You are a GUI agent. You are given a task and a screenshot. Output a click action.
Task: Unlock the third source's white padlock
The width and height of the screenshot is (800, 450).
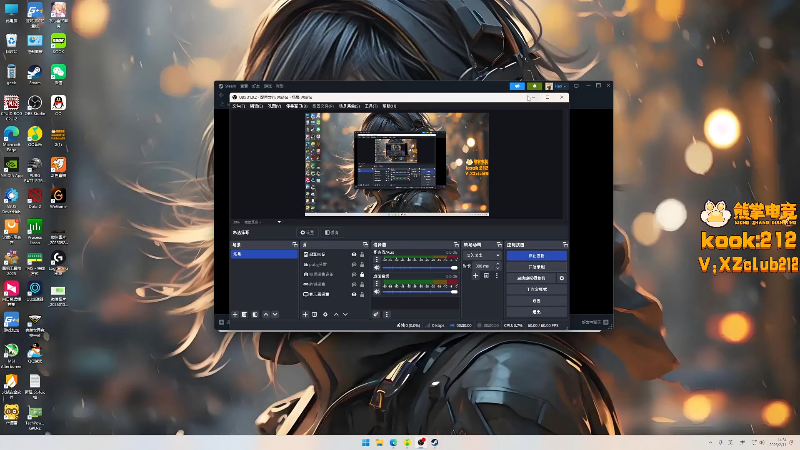pos(362,274)
